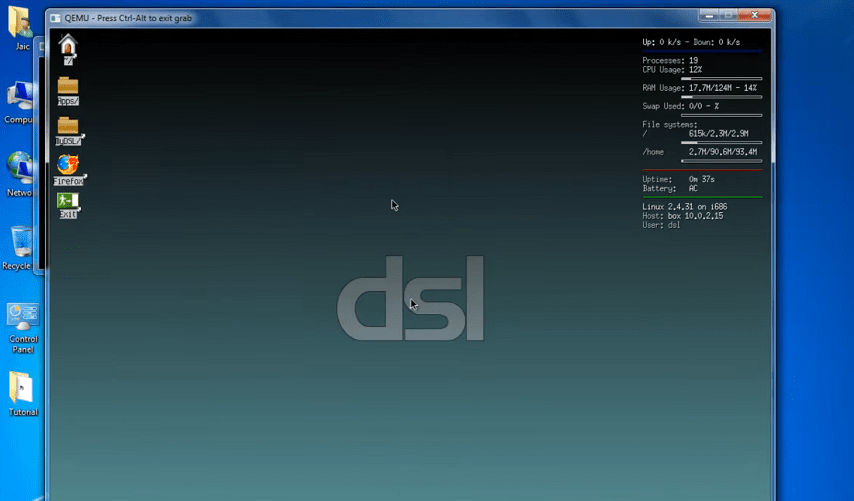Click the CPU Usage 12% text
The height and width of the screenshot is (501, 854).
click(x=672, y=70)
